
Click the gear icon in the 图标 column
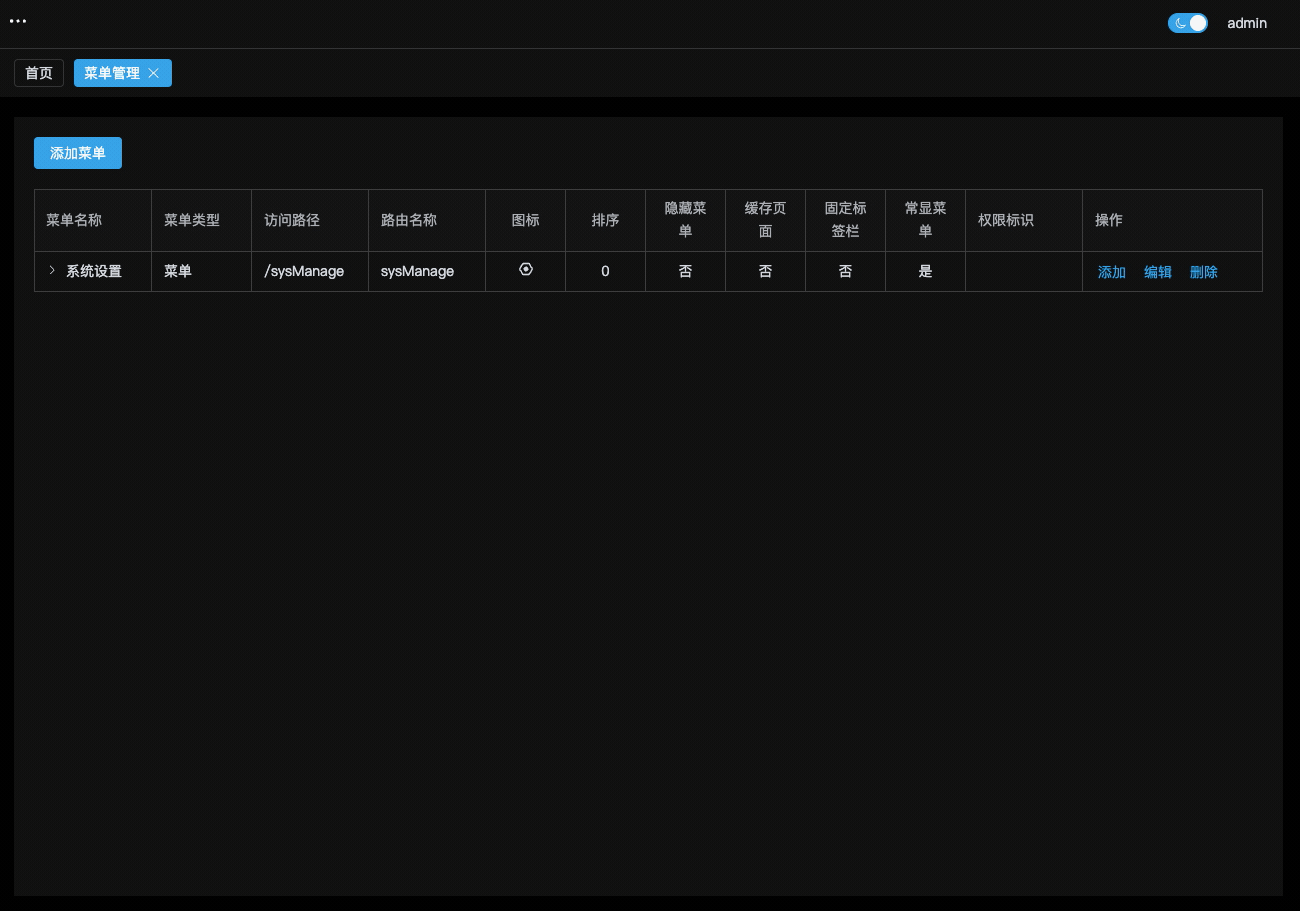[x=525, y=270]
